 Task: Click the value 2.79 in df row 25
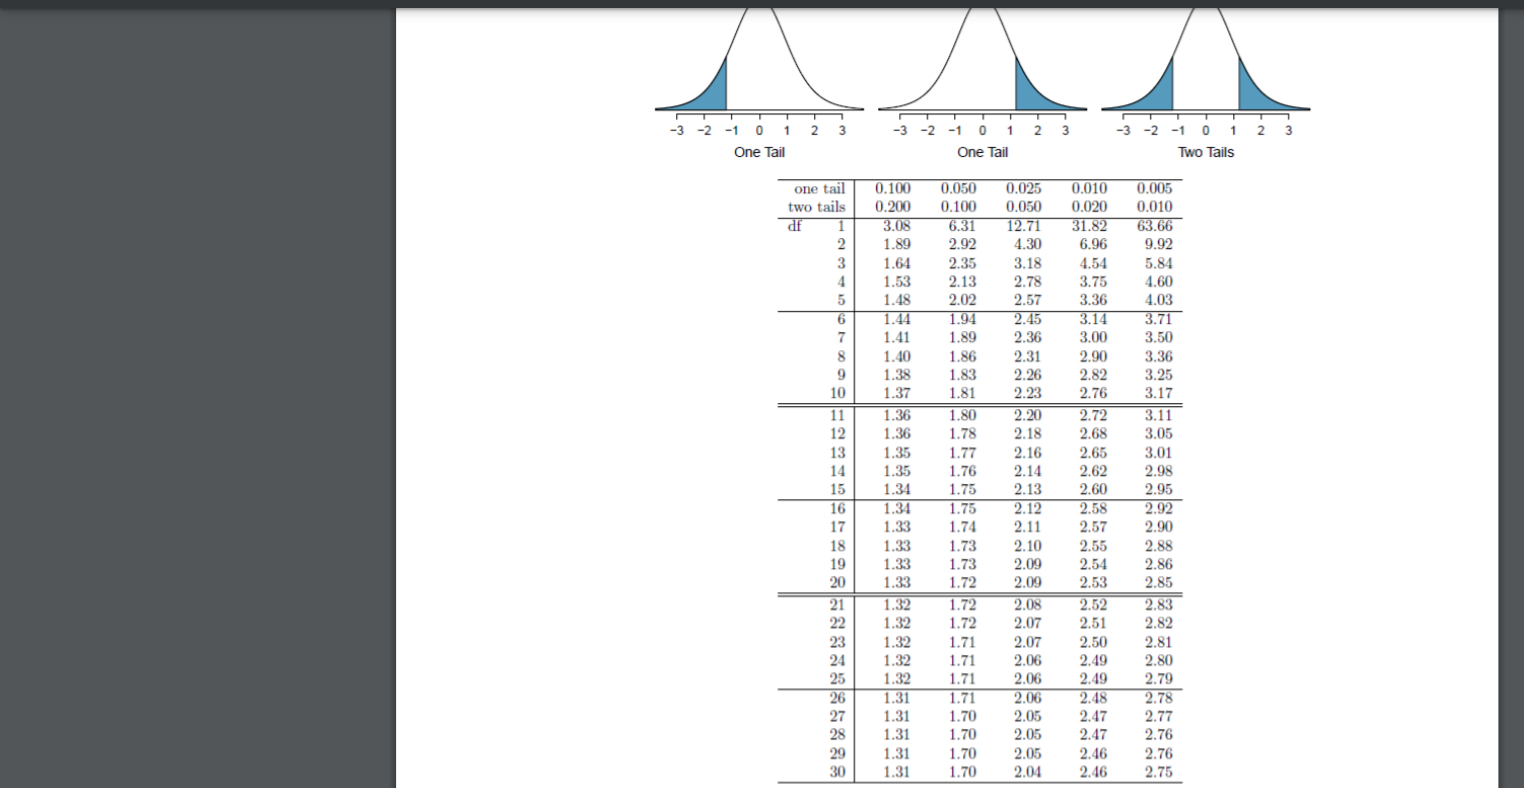tap(1158, 678)
